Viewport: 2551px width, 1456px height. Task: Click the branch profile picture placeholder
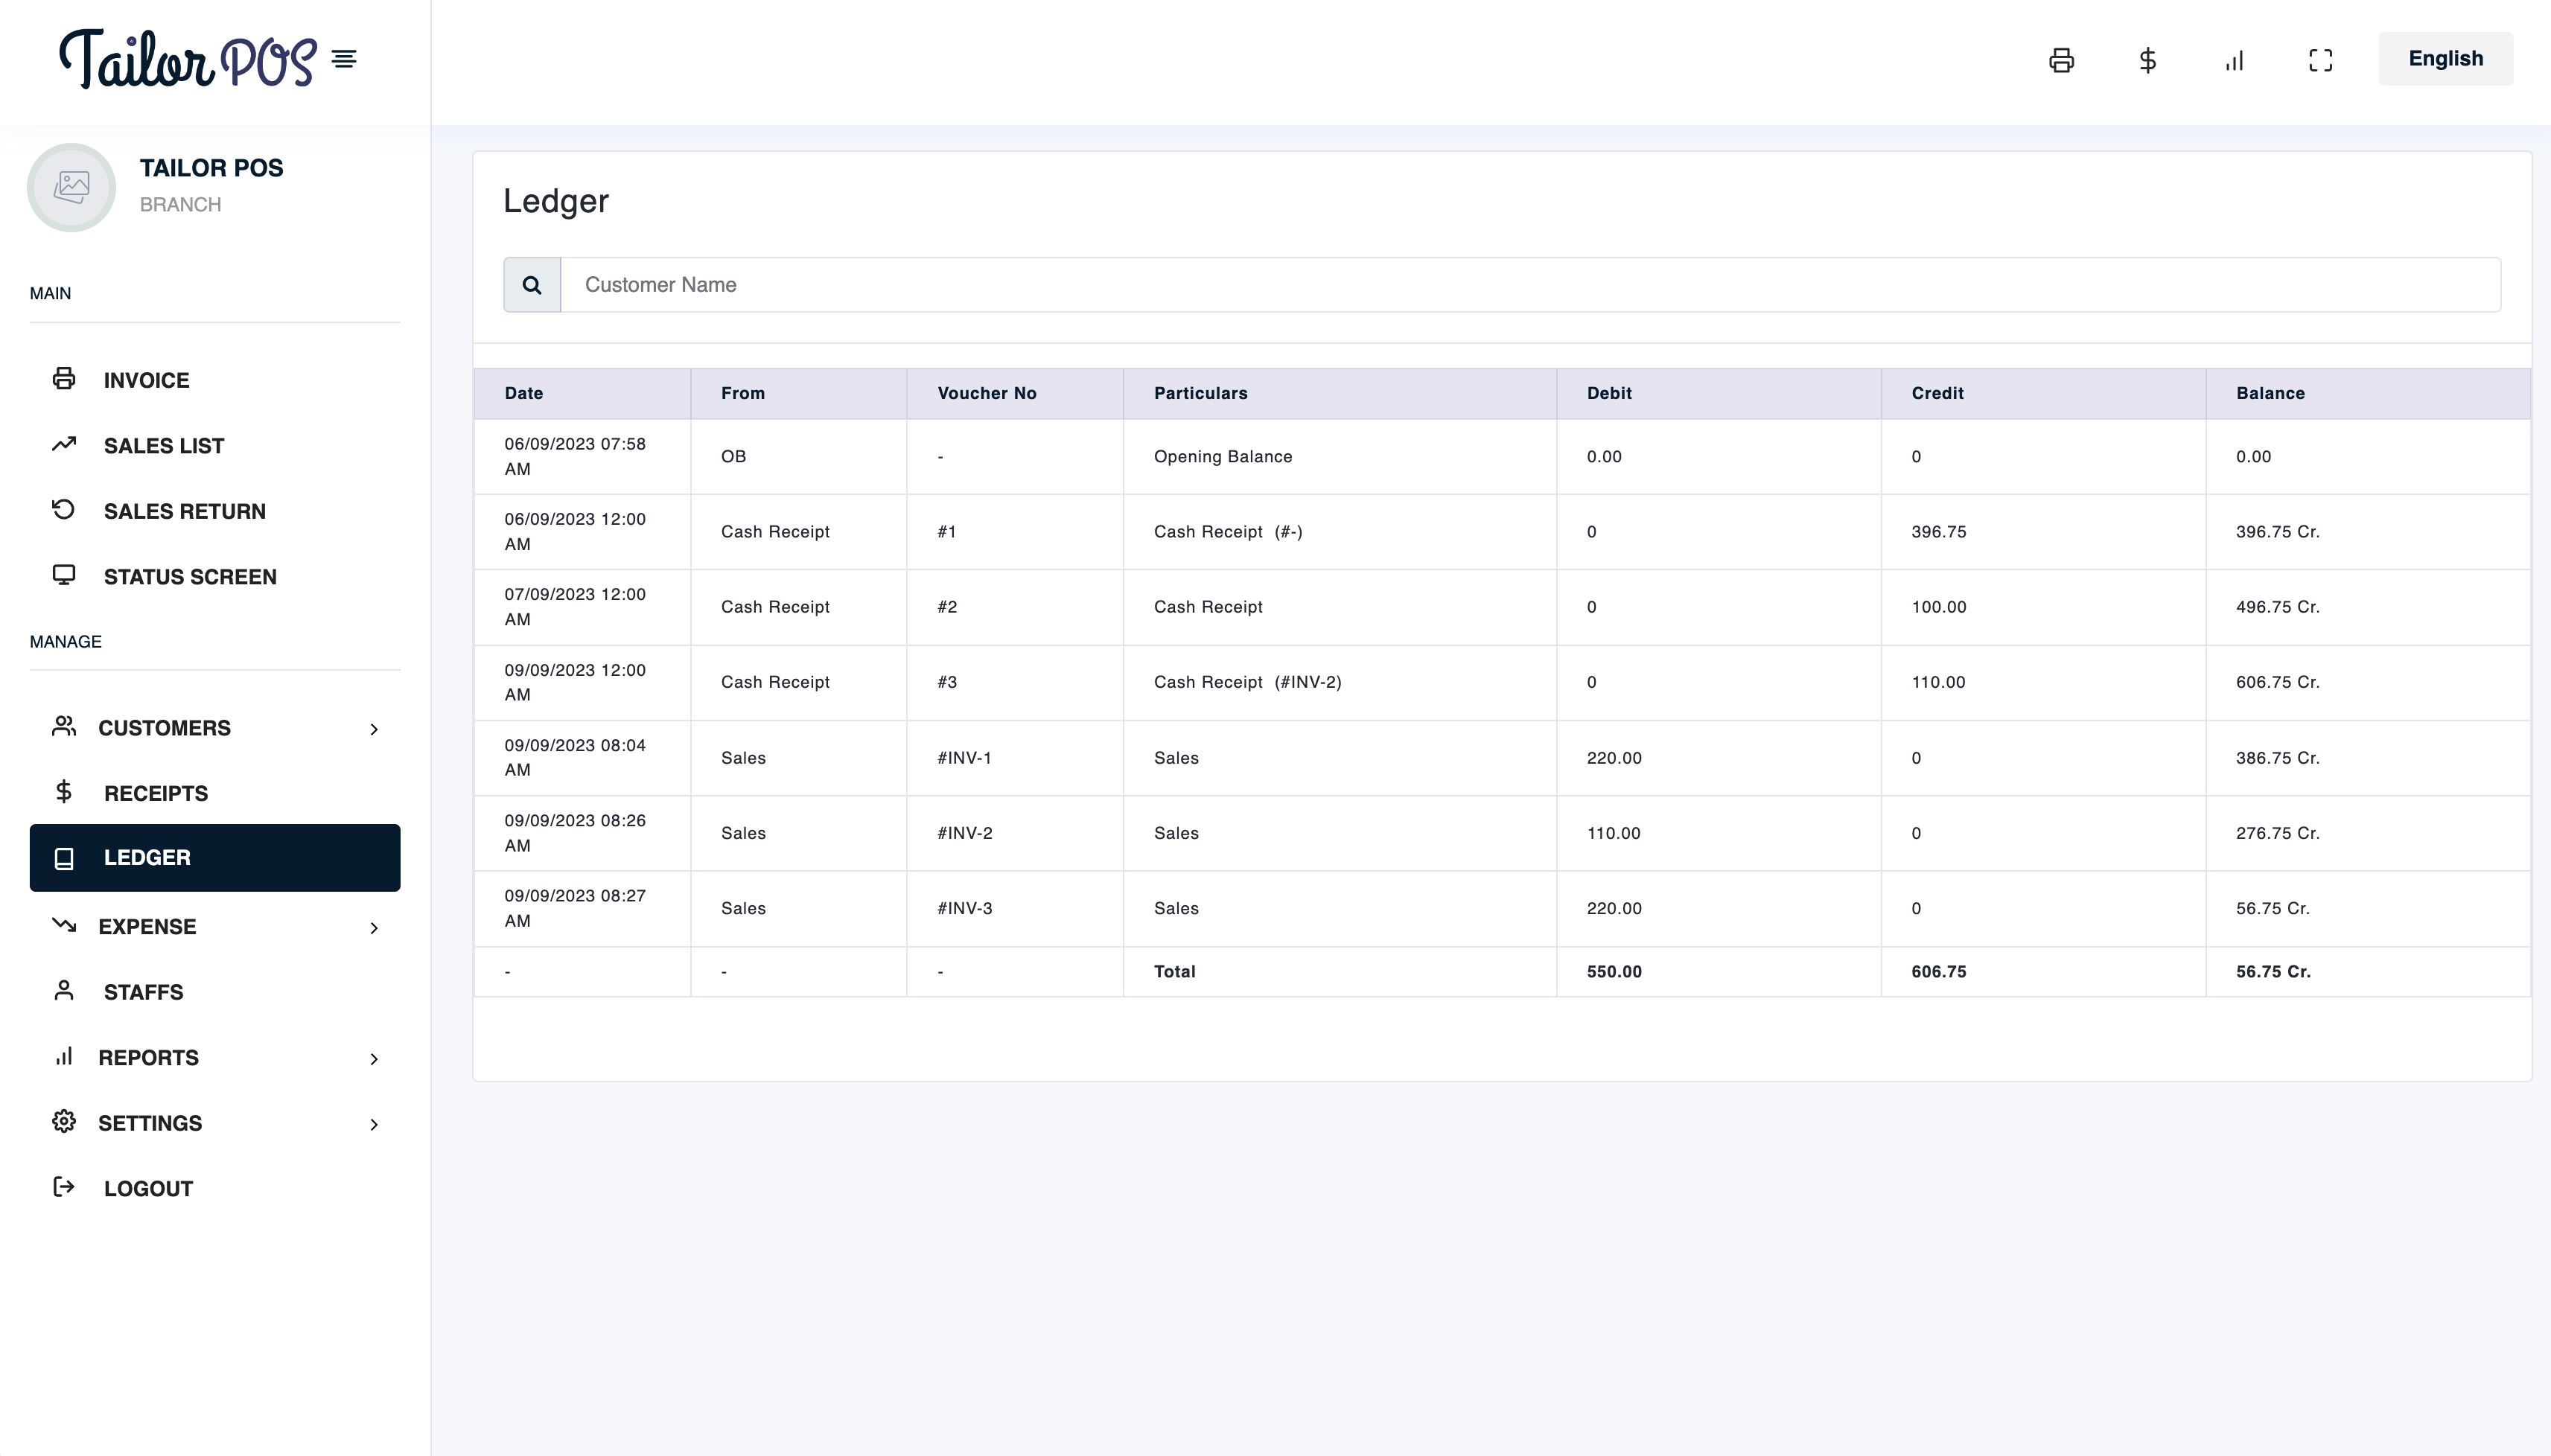(x=71, y=187)
